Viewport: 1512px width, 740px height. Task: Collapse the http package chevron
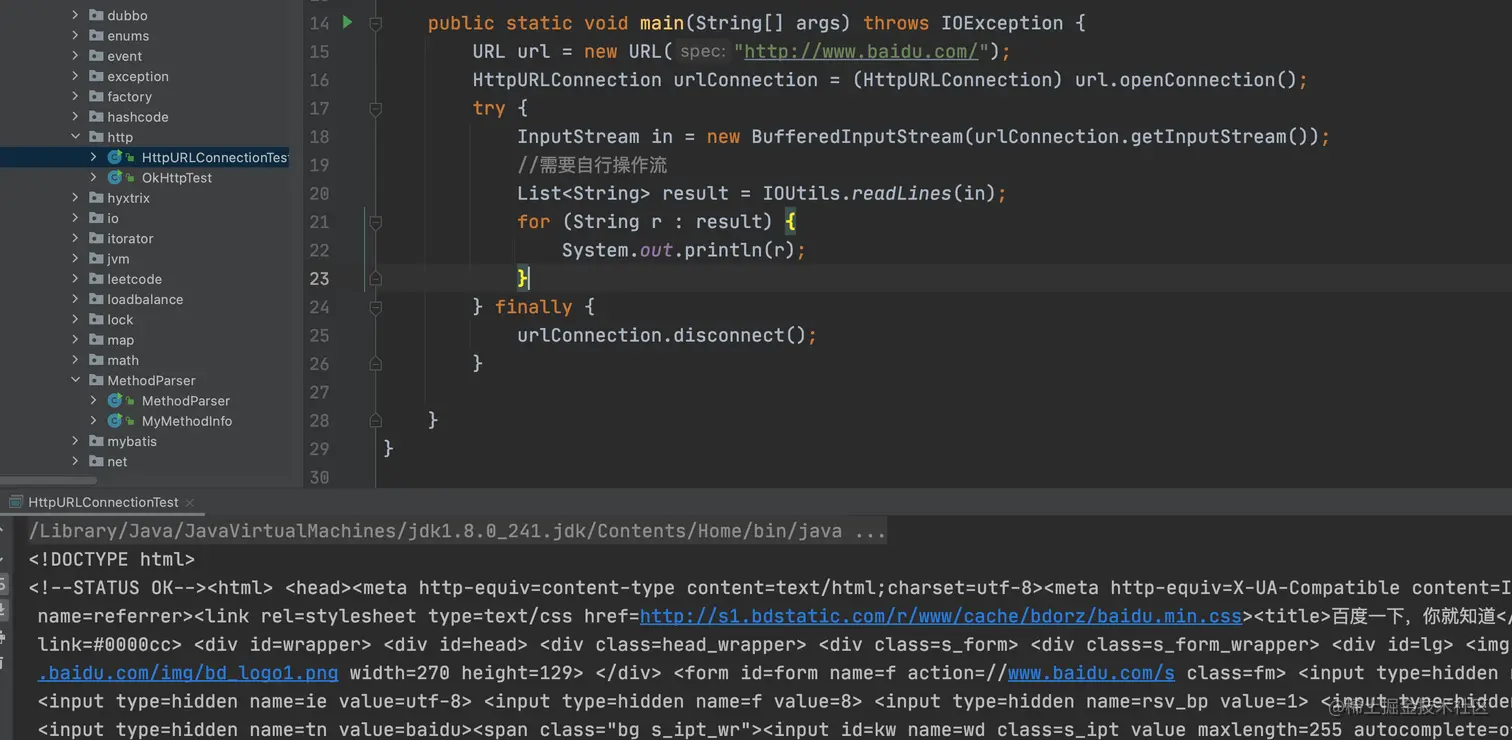tap(76, 137)
